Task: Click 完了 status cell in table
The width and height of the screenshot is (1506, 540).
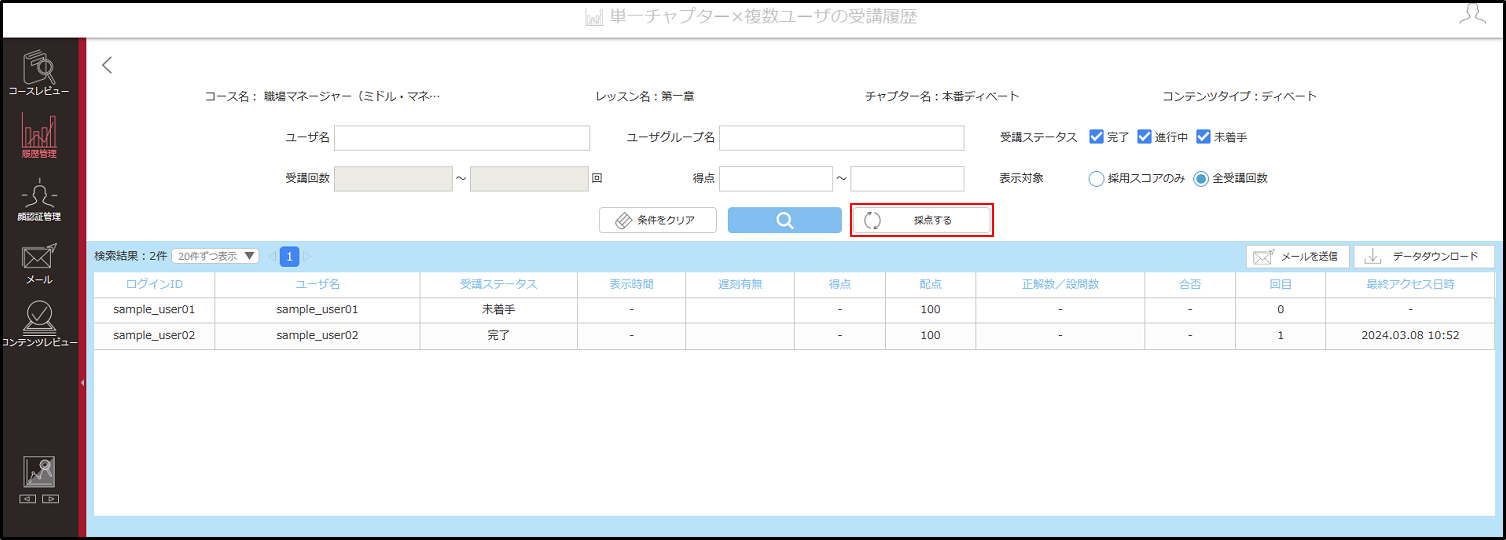Action: point(498,336)
